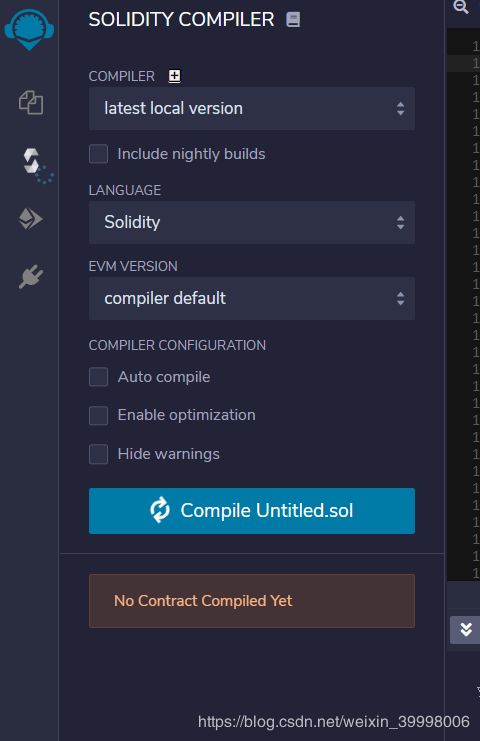
Task: Expand the Language Solidity dropdown
Action: coord(252,223)
